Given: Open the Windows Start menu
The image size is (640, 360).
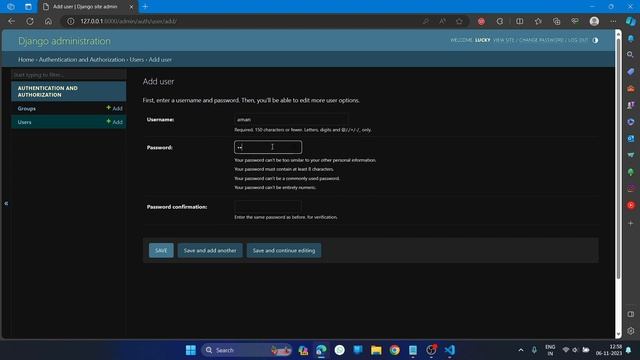Looking at the screenshot, I should (x=191, y=350).
